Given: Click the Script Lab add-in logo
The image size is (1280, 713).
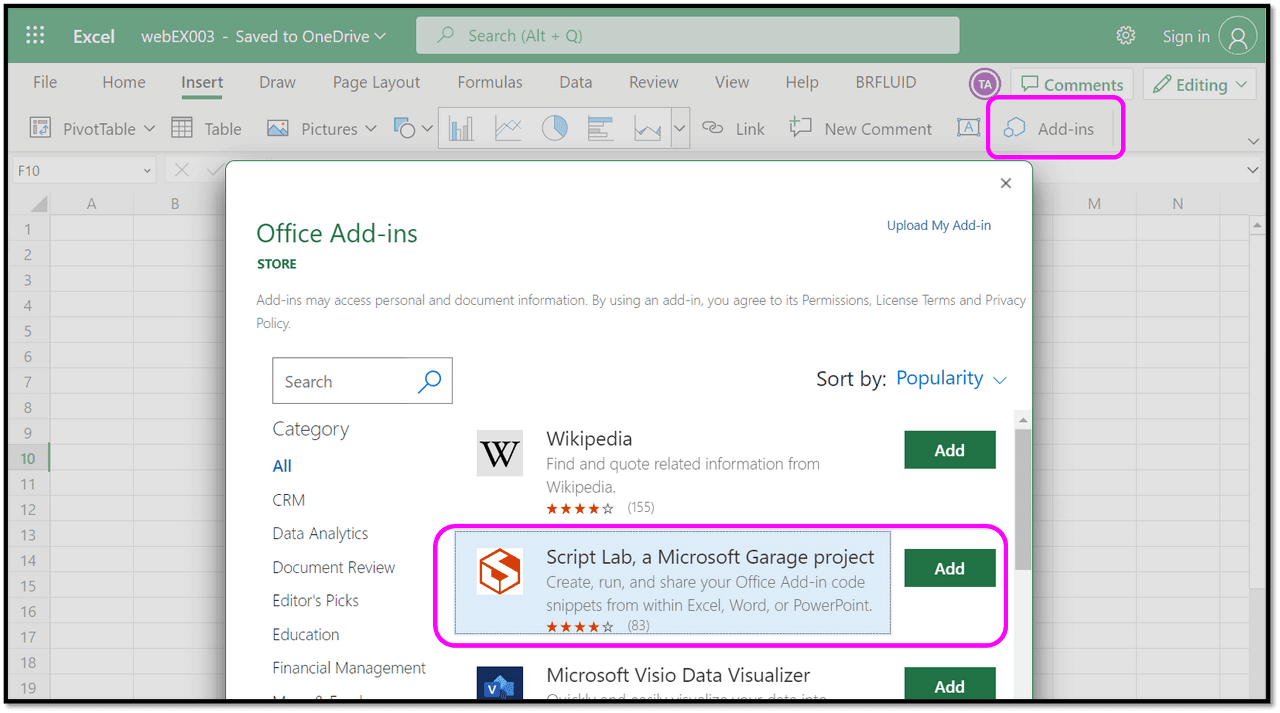Looking at the screenshot, I should tap(499, 571).
